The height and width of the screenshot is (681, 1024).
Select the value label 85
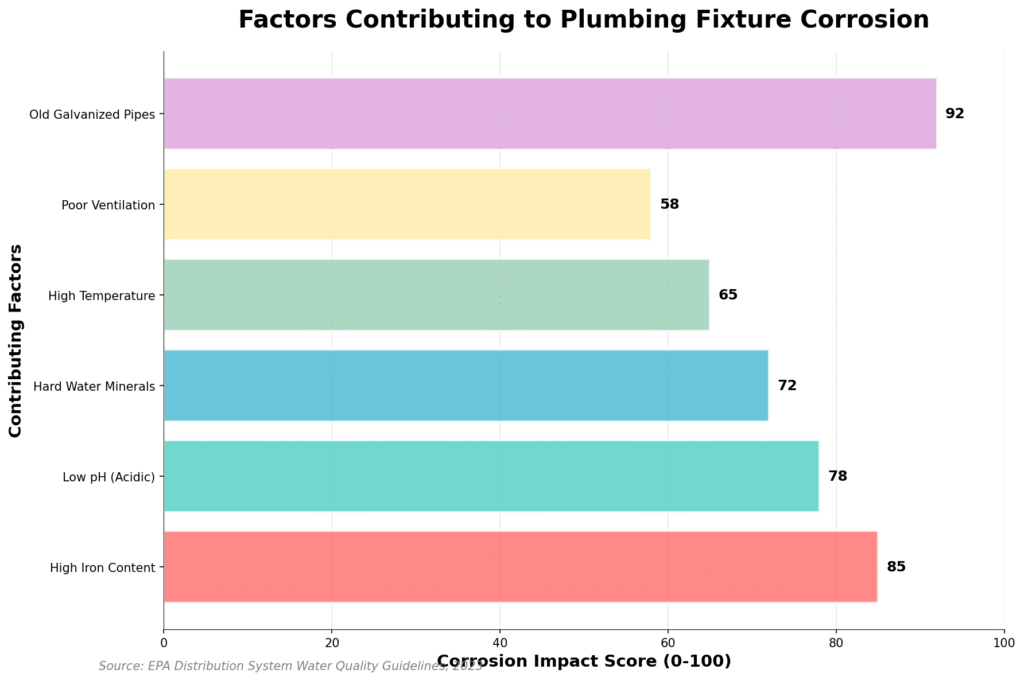896,567
